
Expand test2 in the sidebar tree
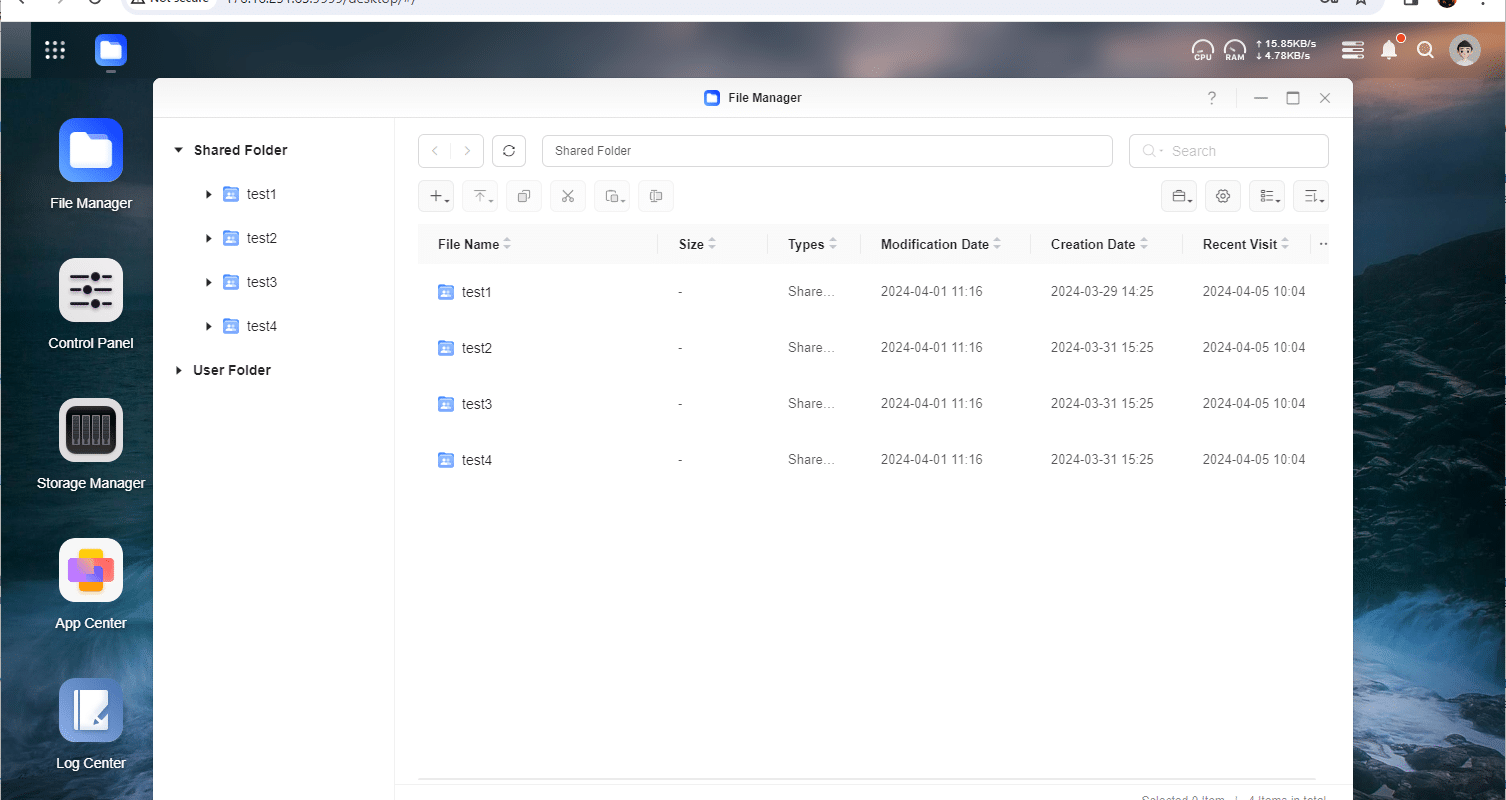tap(208, 238)
